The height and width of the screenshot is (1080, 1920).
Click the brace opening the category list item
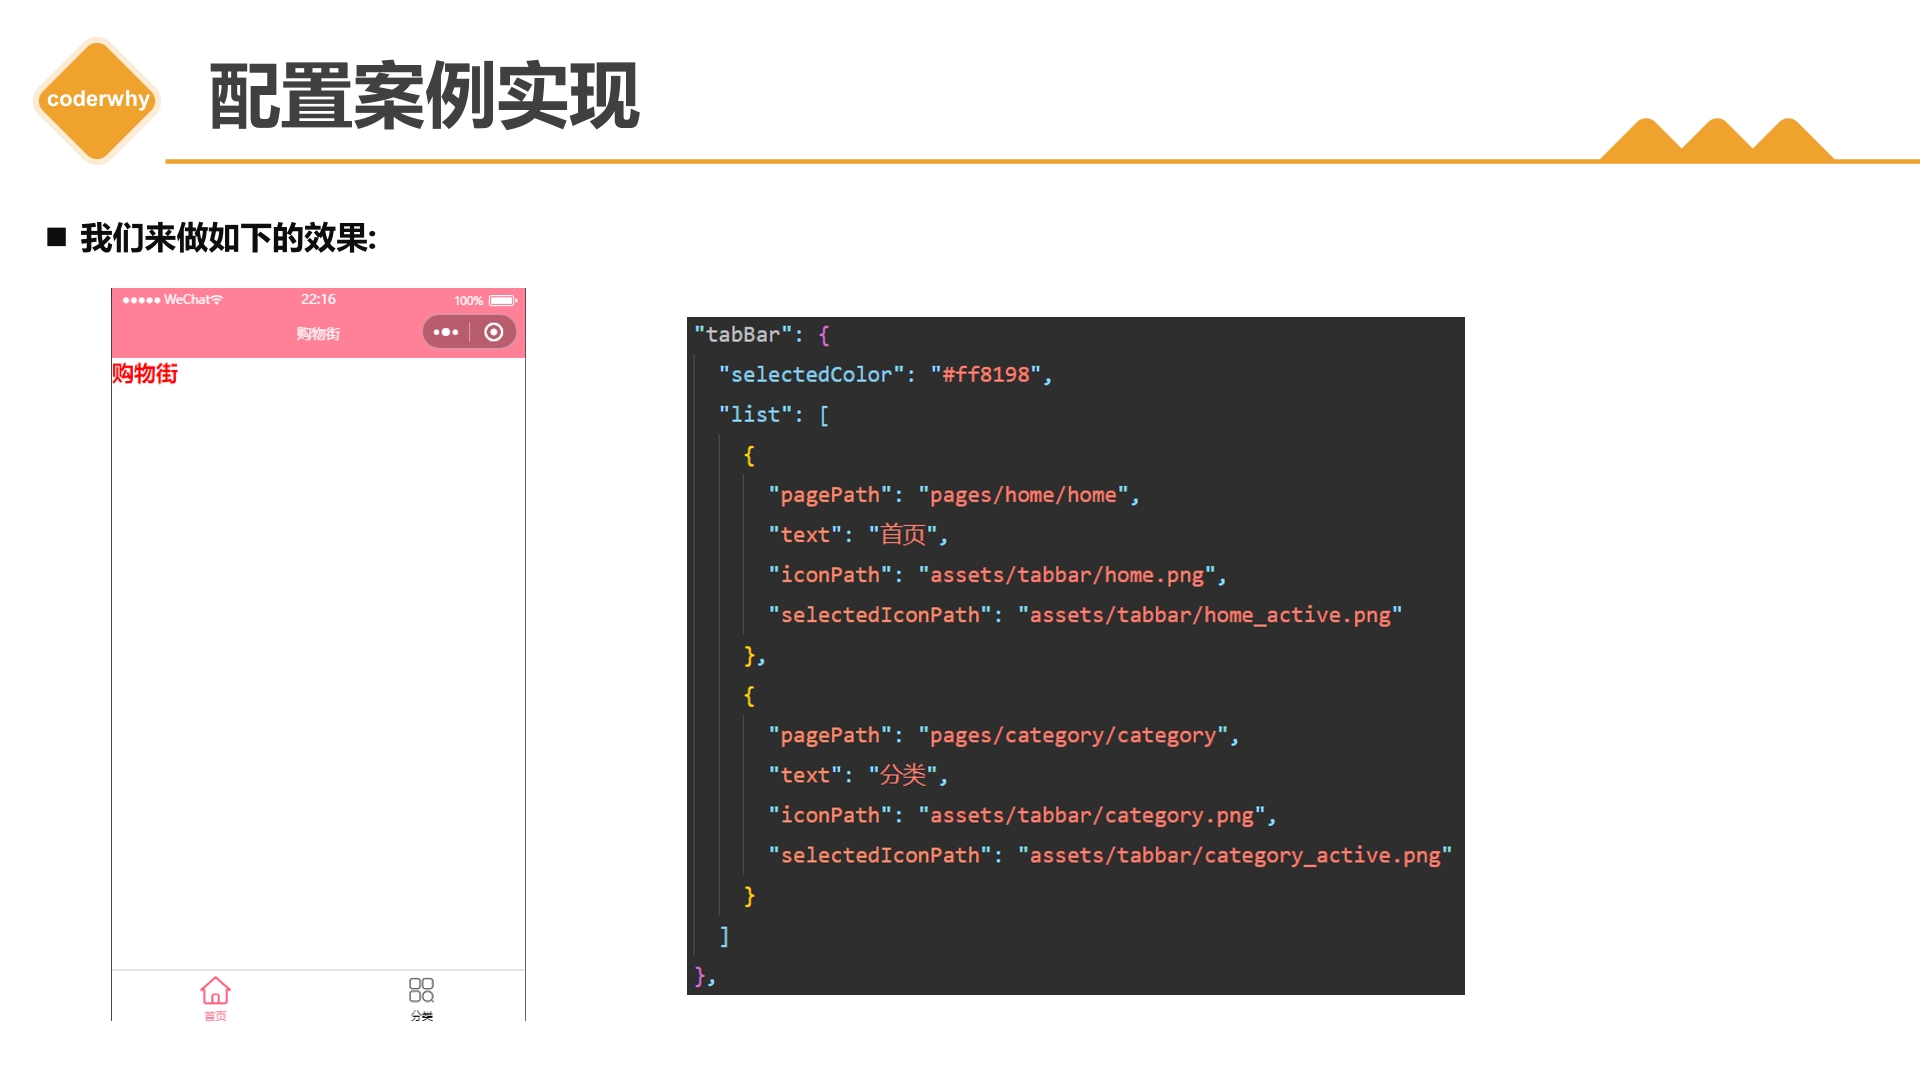tap(749, 696)
